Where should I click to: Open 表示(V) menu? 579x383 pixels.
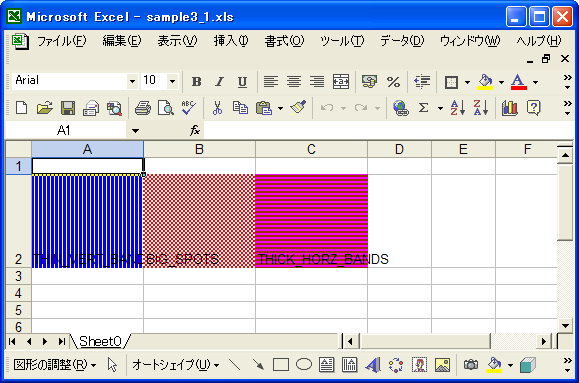point(177,41)
